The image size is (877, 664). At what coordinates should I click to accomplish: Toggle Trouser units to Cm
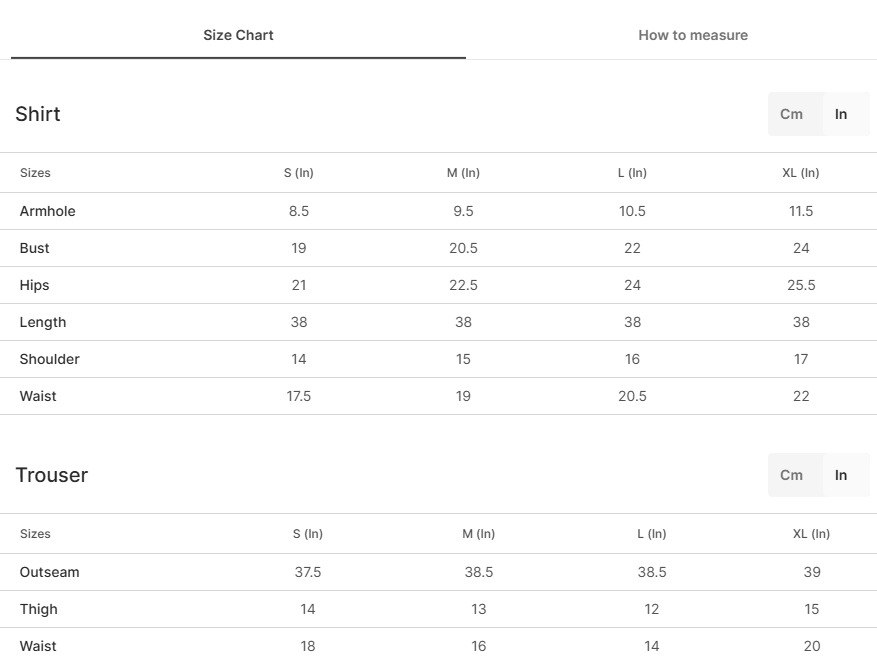tap(791, 475)
